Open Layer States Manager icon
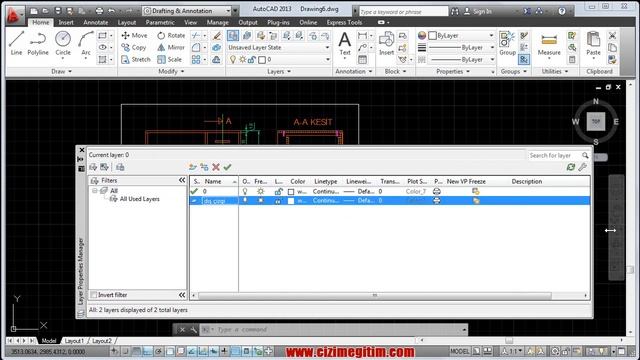Viewport: 640px width, 360px height. click(120, 167)
